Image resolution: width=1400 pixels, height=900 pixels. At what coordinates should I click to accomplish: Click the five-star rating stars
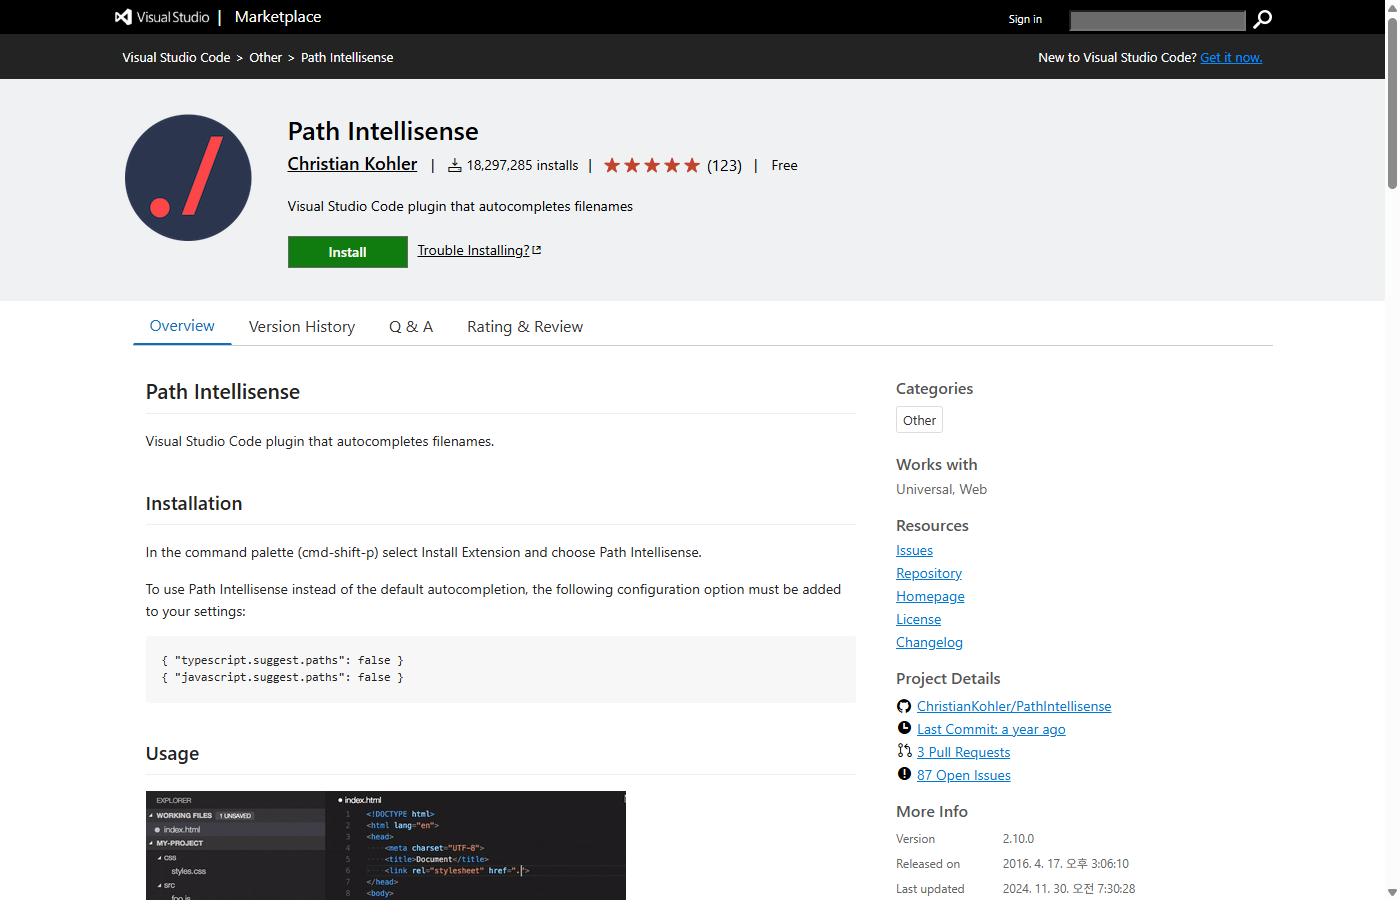point(650,165)
